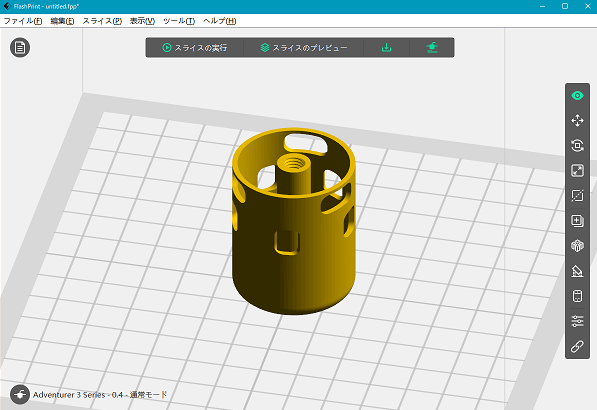Click the duplicate/add model icon
597x410 pixels.
[577, 221]
